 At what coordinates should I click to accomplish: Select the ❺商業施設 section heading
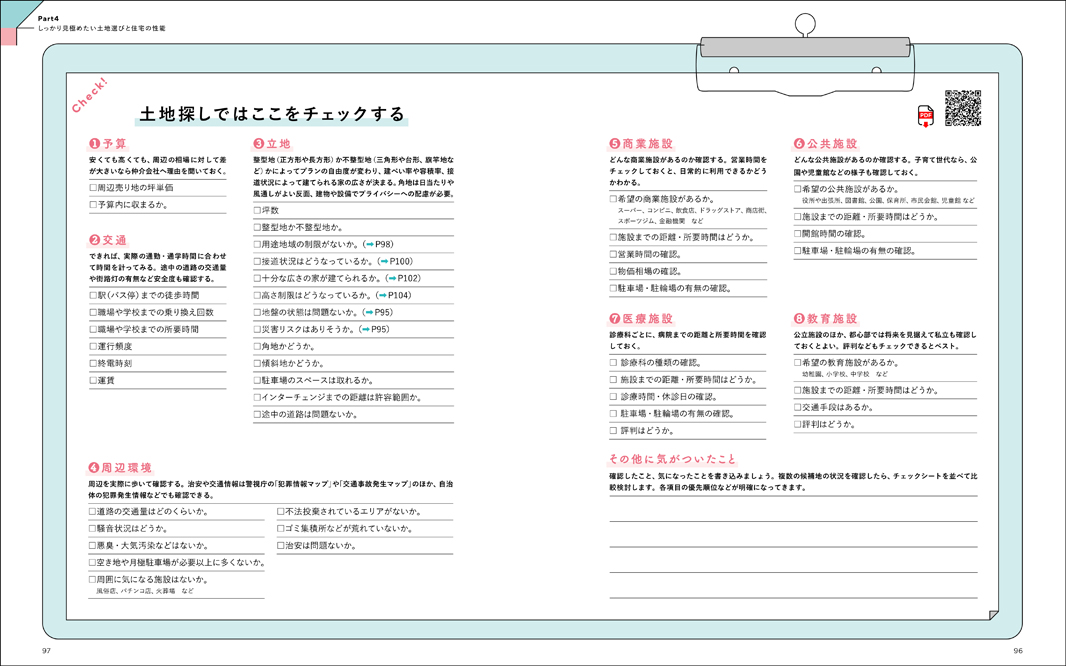click(x=641, y=144)
